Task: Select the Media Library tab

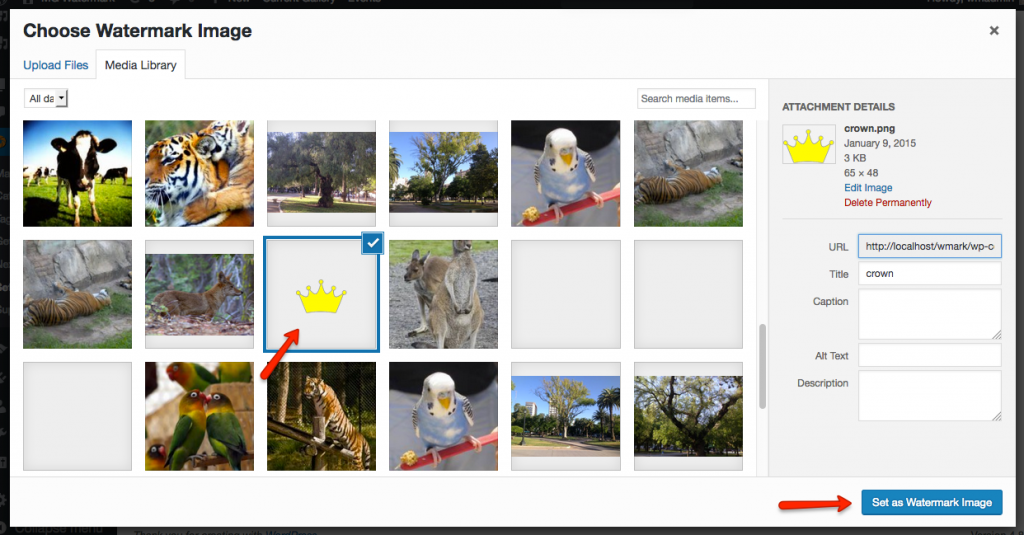Action: 140,65
